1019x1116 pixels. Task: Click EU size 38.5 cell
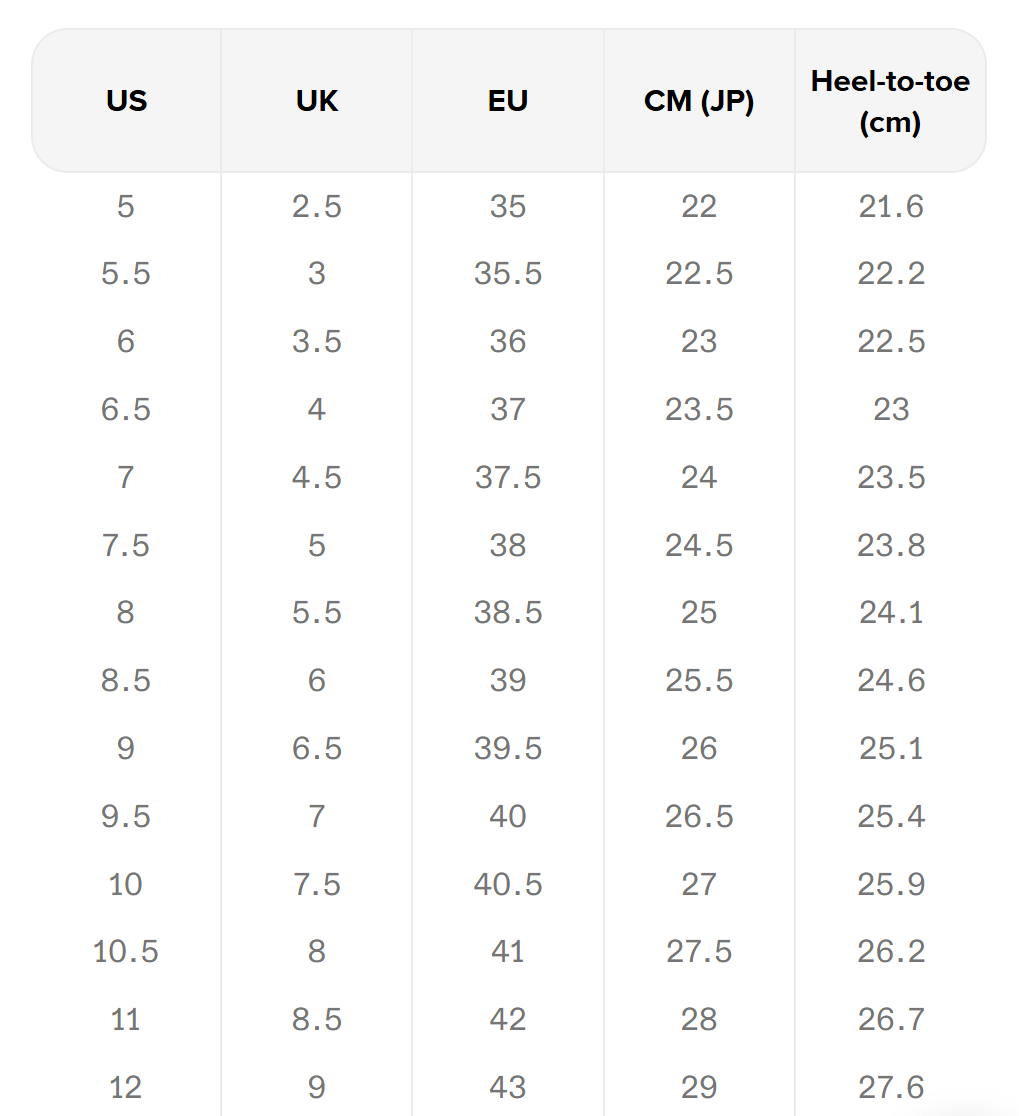[x=508, y=613]
